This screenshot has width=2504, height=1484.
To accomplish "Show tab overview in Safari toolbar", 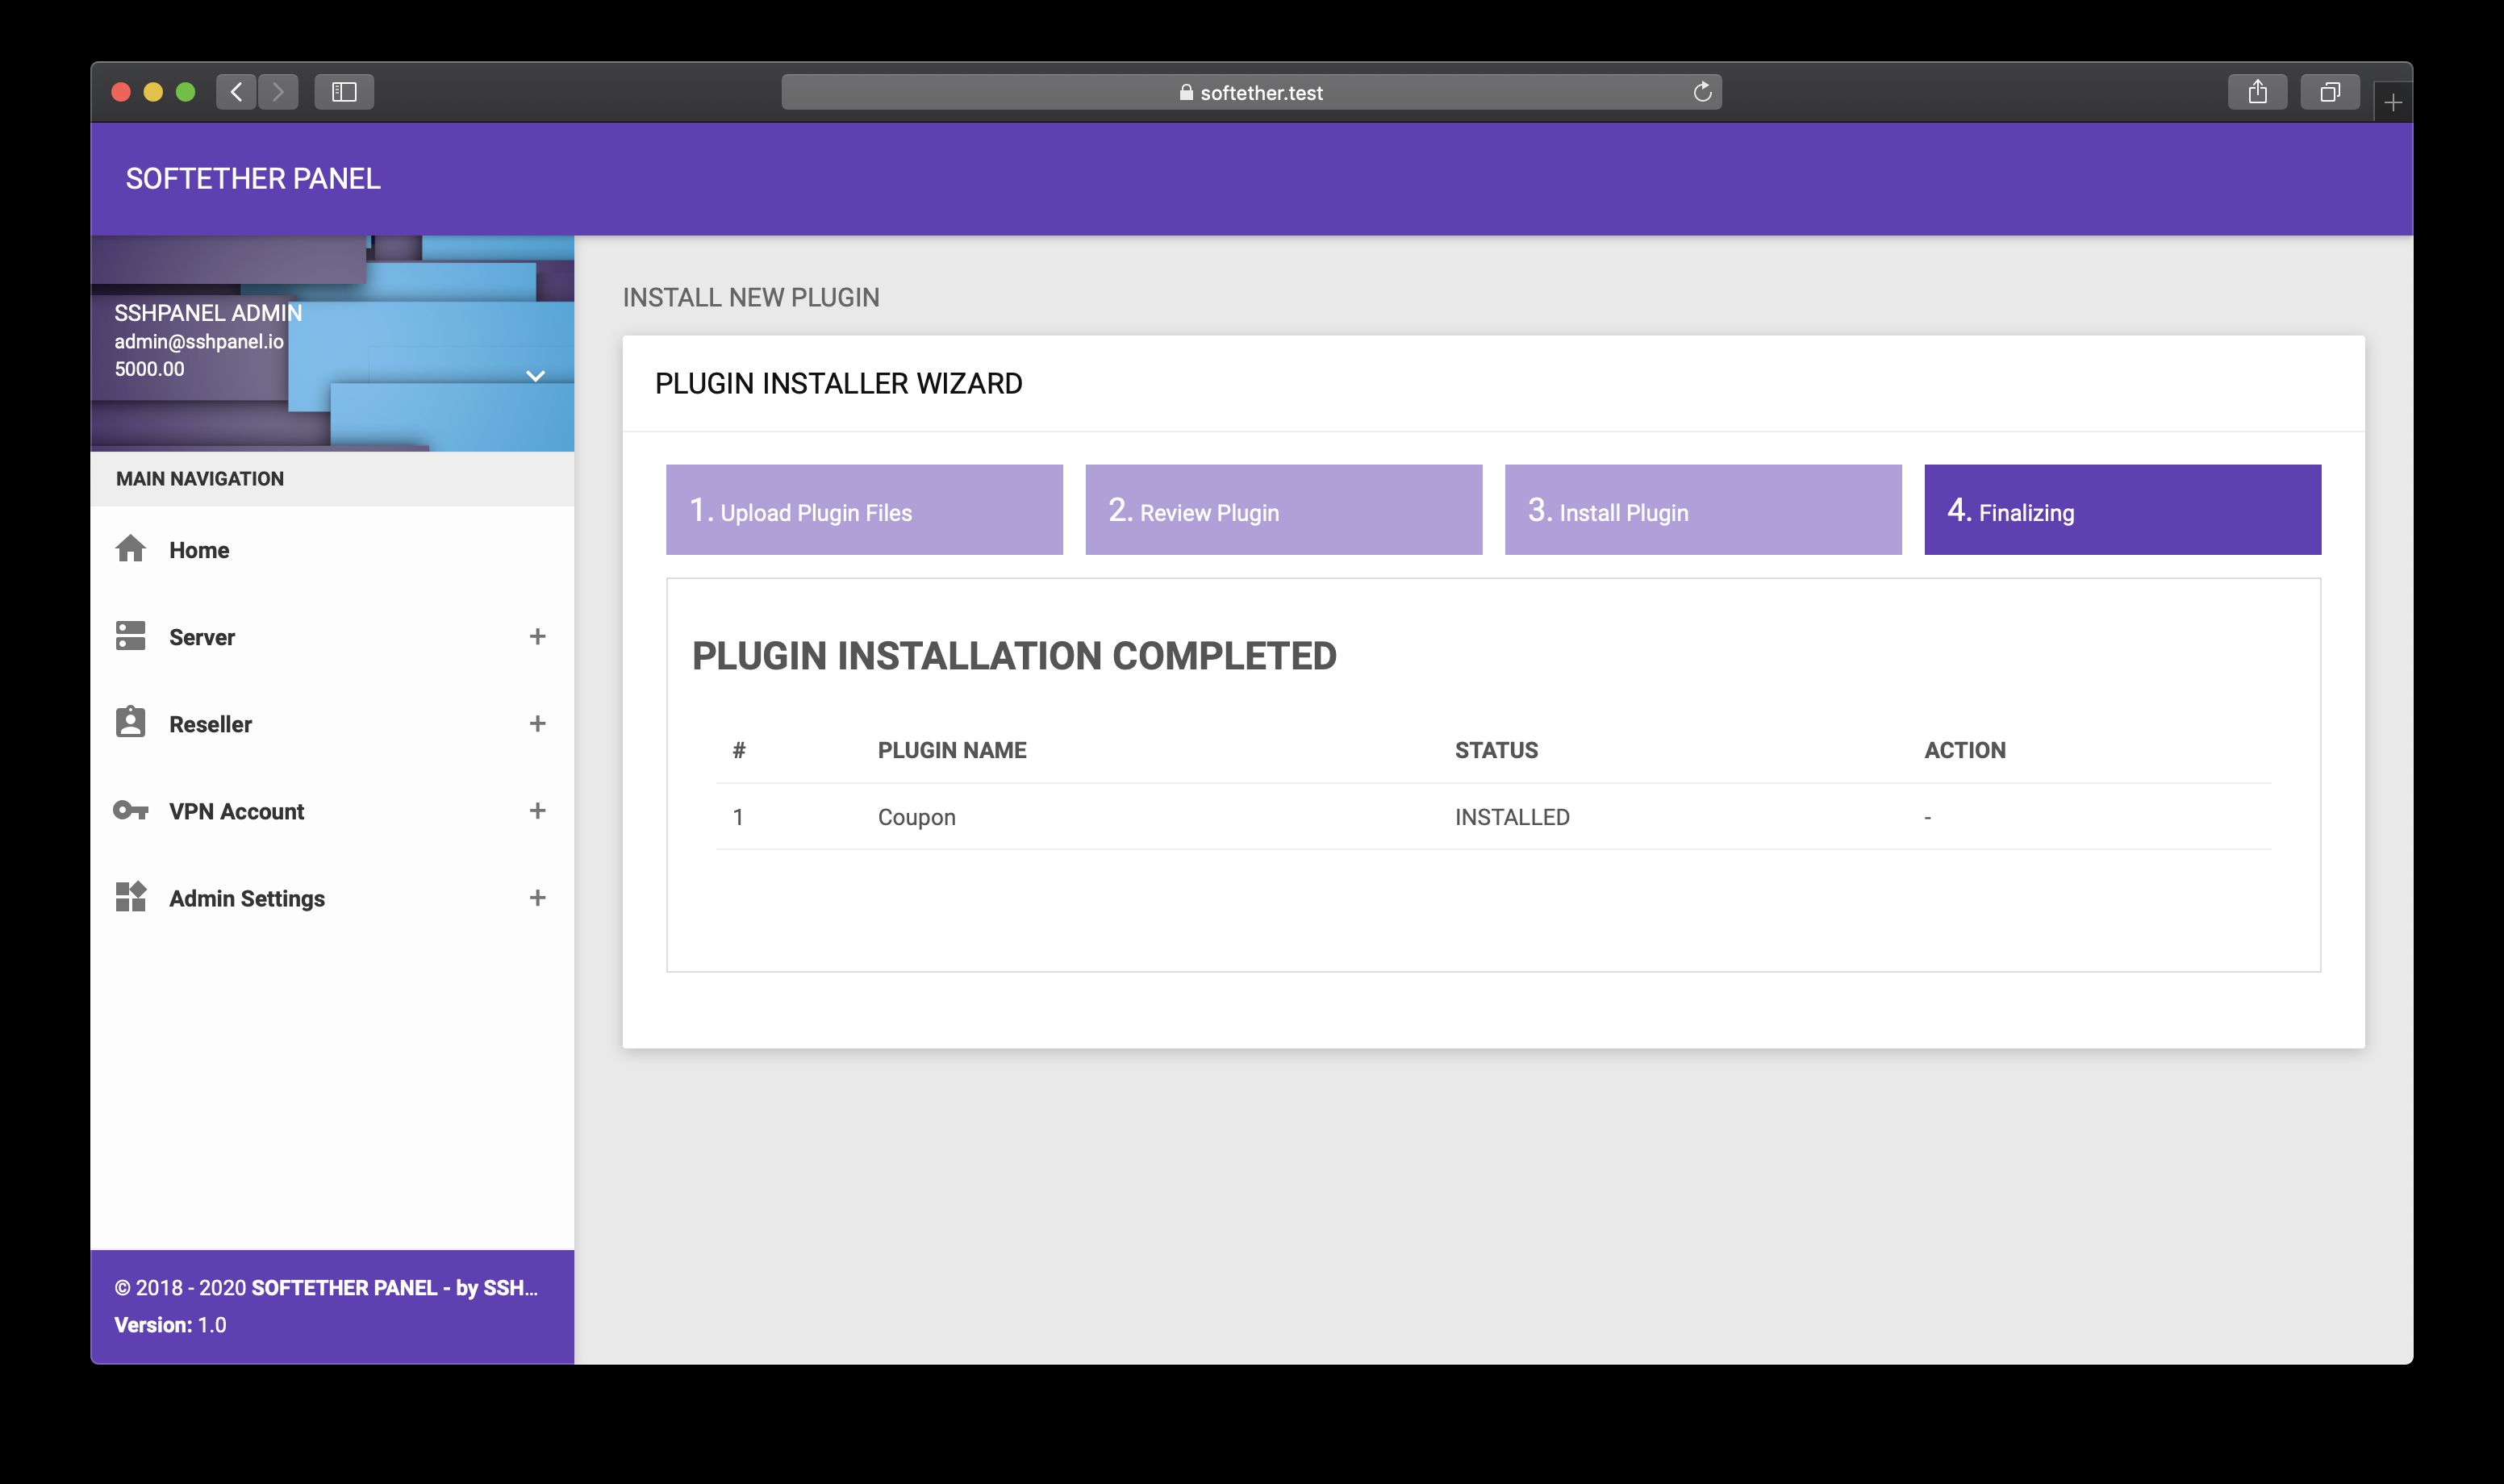I will [2329, 93].
